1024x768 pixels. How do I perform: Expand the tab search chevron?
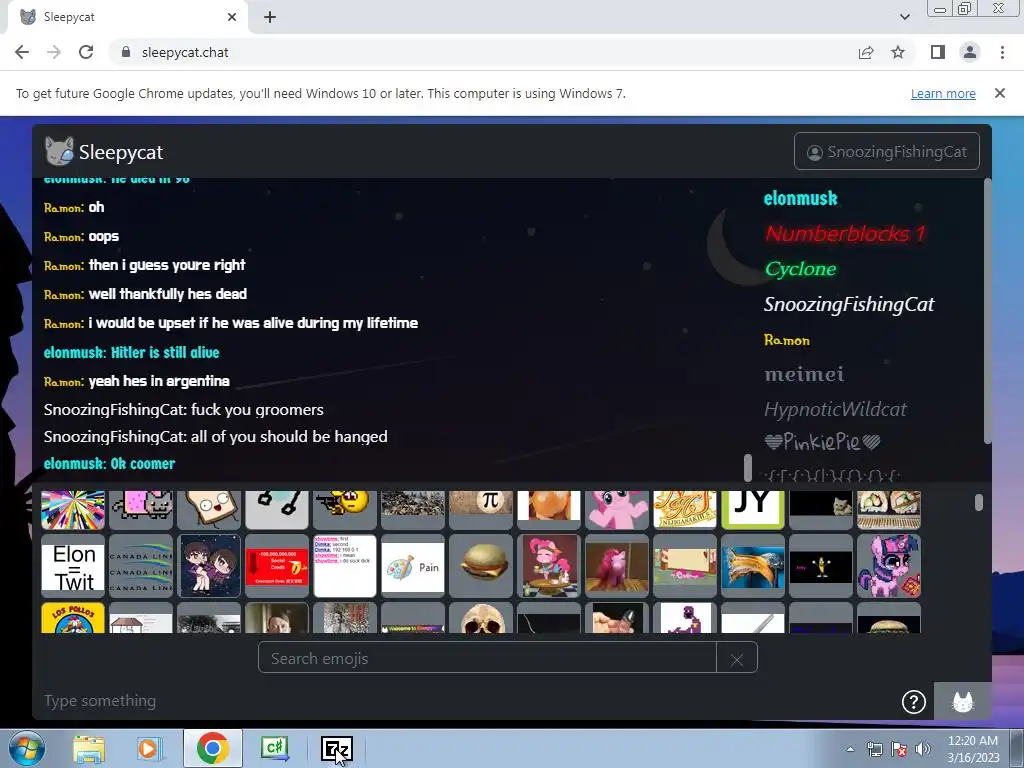coord(904,17)
